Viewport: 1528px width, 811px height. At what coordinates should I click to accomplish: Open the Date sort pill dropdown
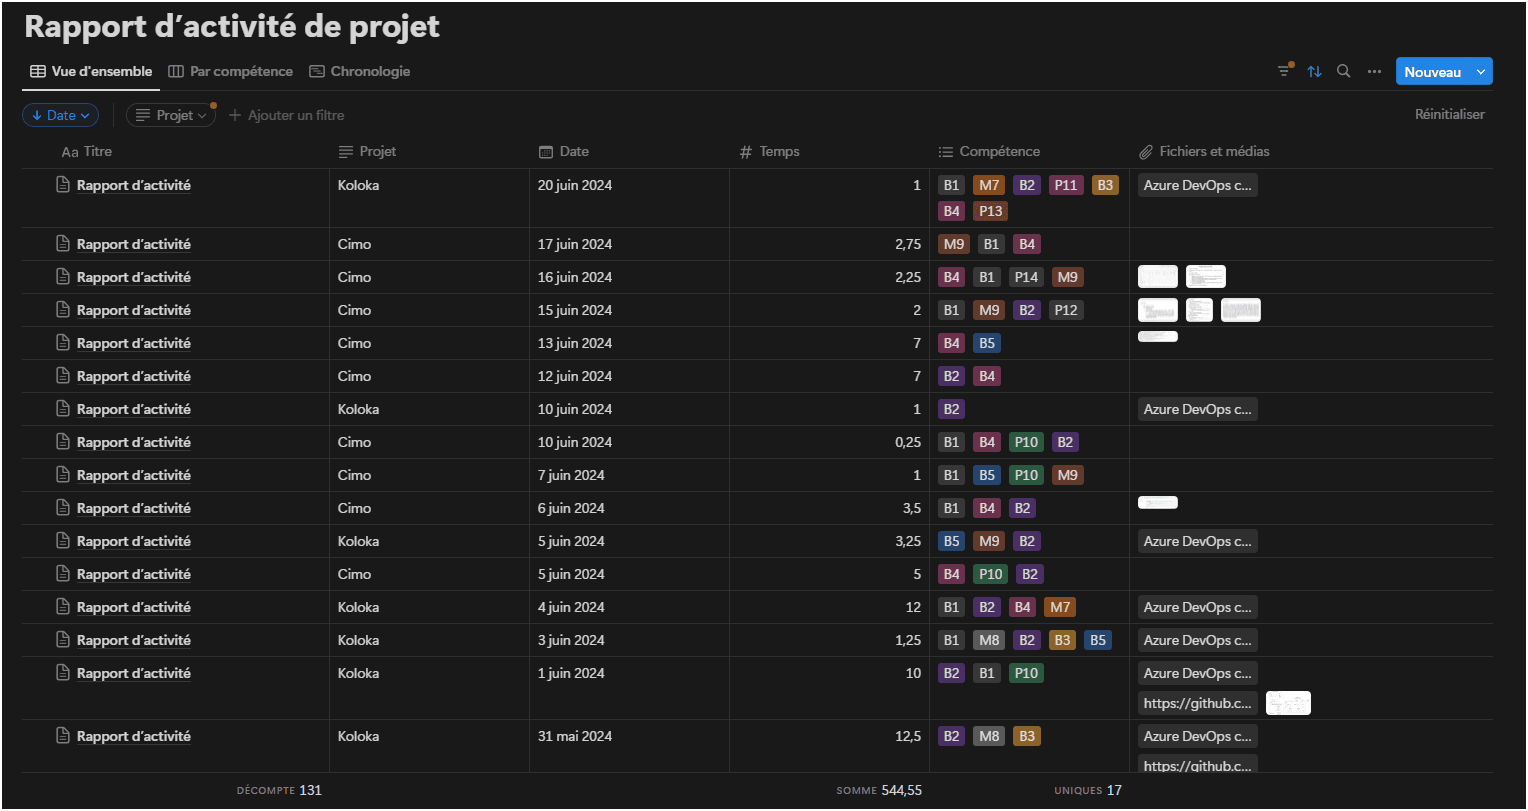click(x=60, y=115)
